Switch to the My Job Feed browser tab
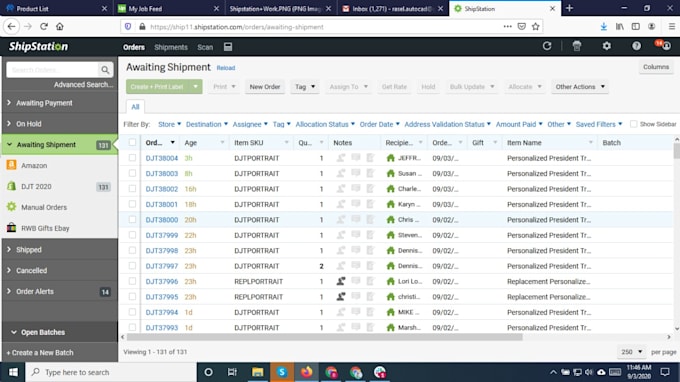The image size is (680, 382). pos(169,8)
